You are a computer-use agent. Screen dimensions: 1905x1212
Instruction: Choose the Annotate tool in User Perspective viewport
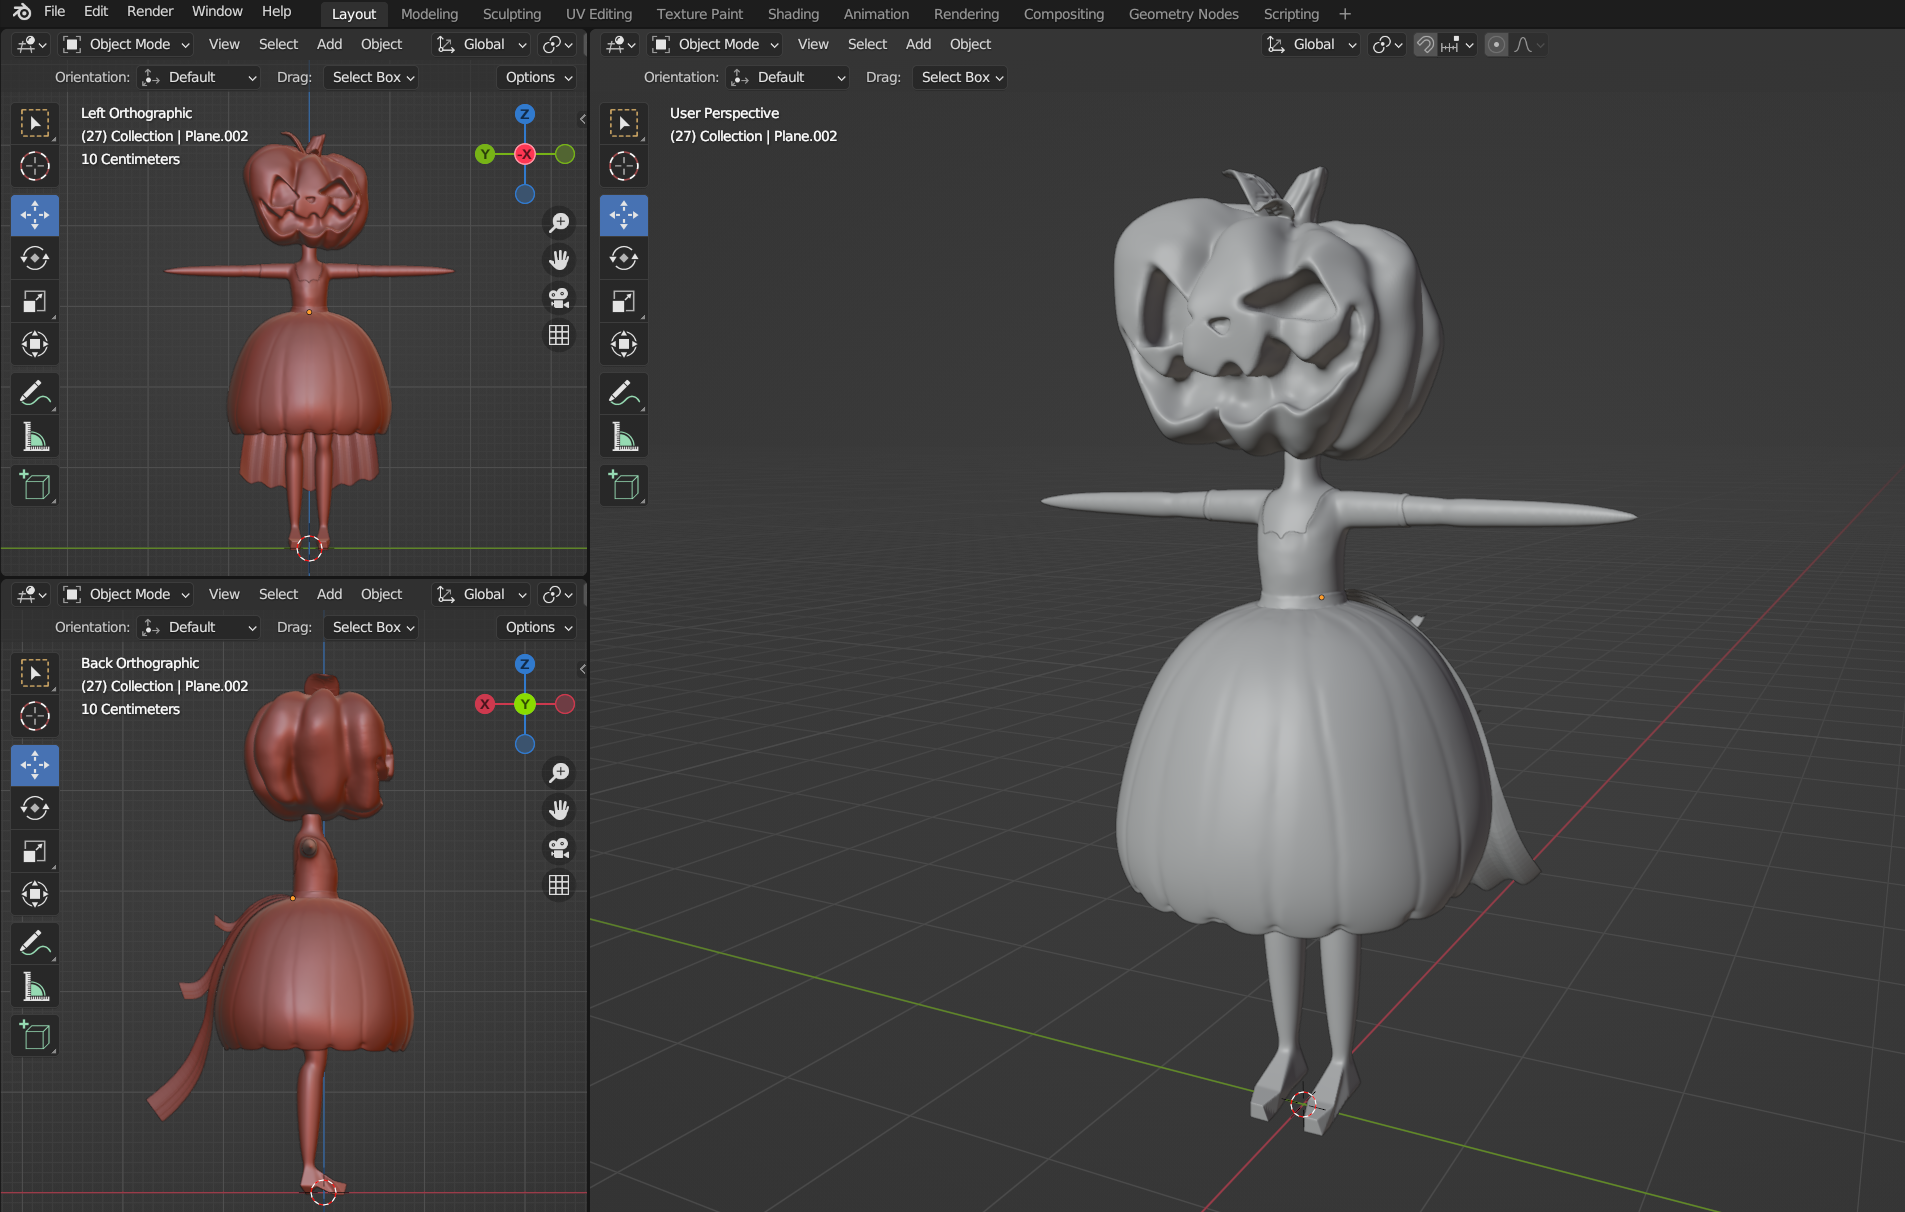click(x=624, y=394)
